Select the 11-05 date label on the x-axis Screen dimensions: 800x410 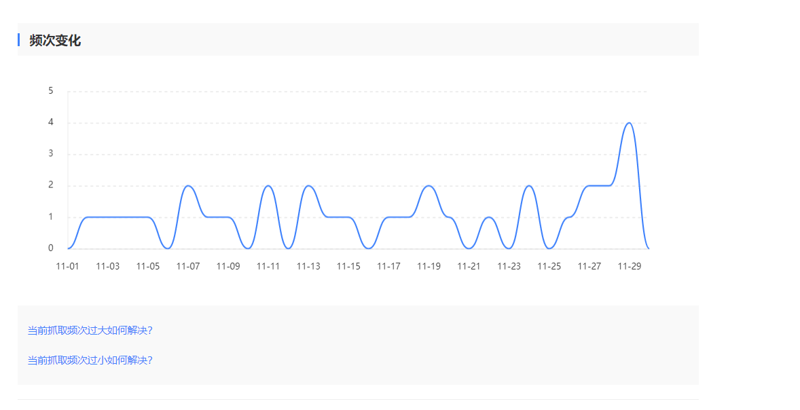[x=148, y=266]
